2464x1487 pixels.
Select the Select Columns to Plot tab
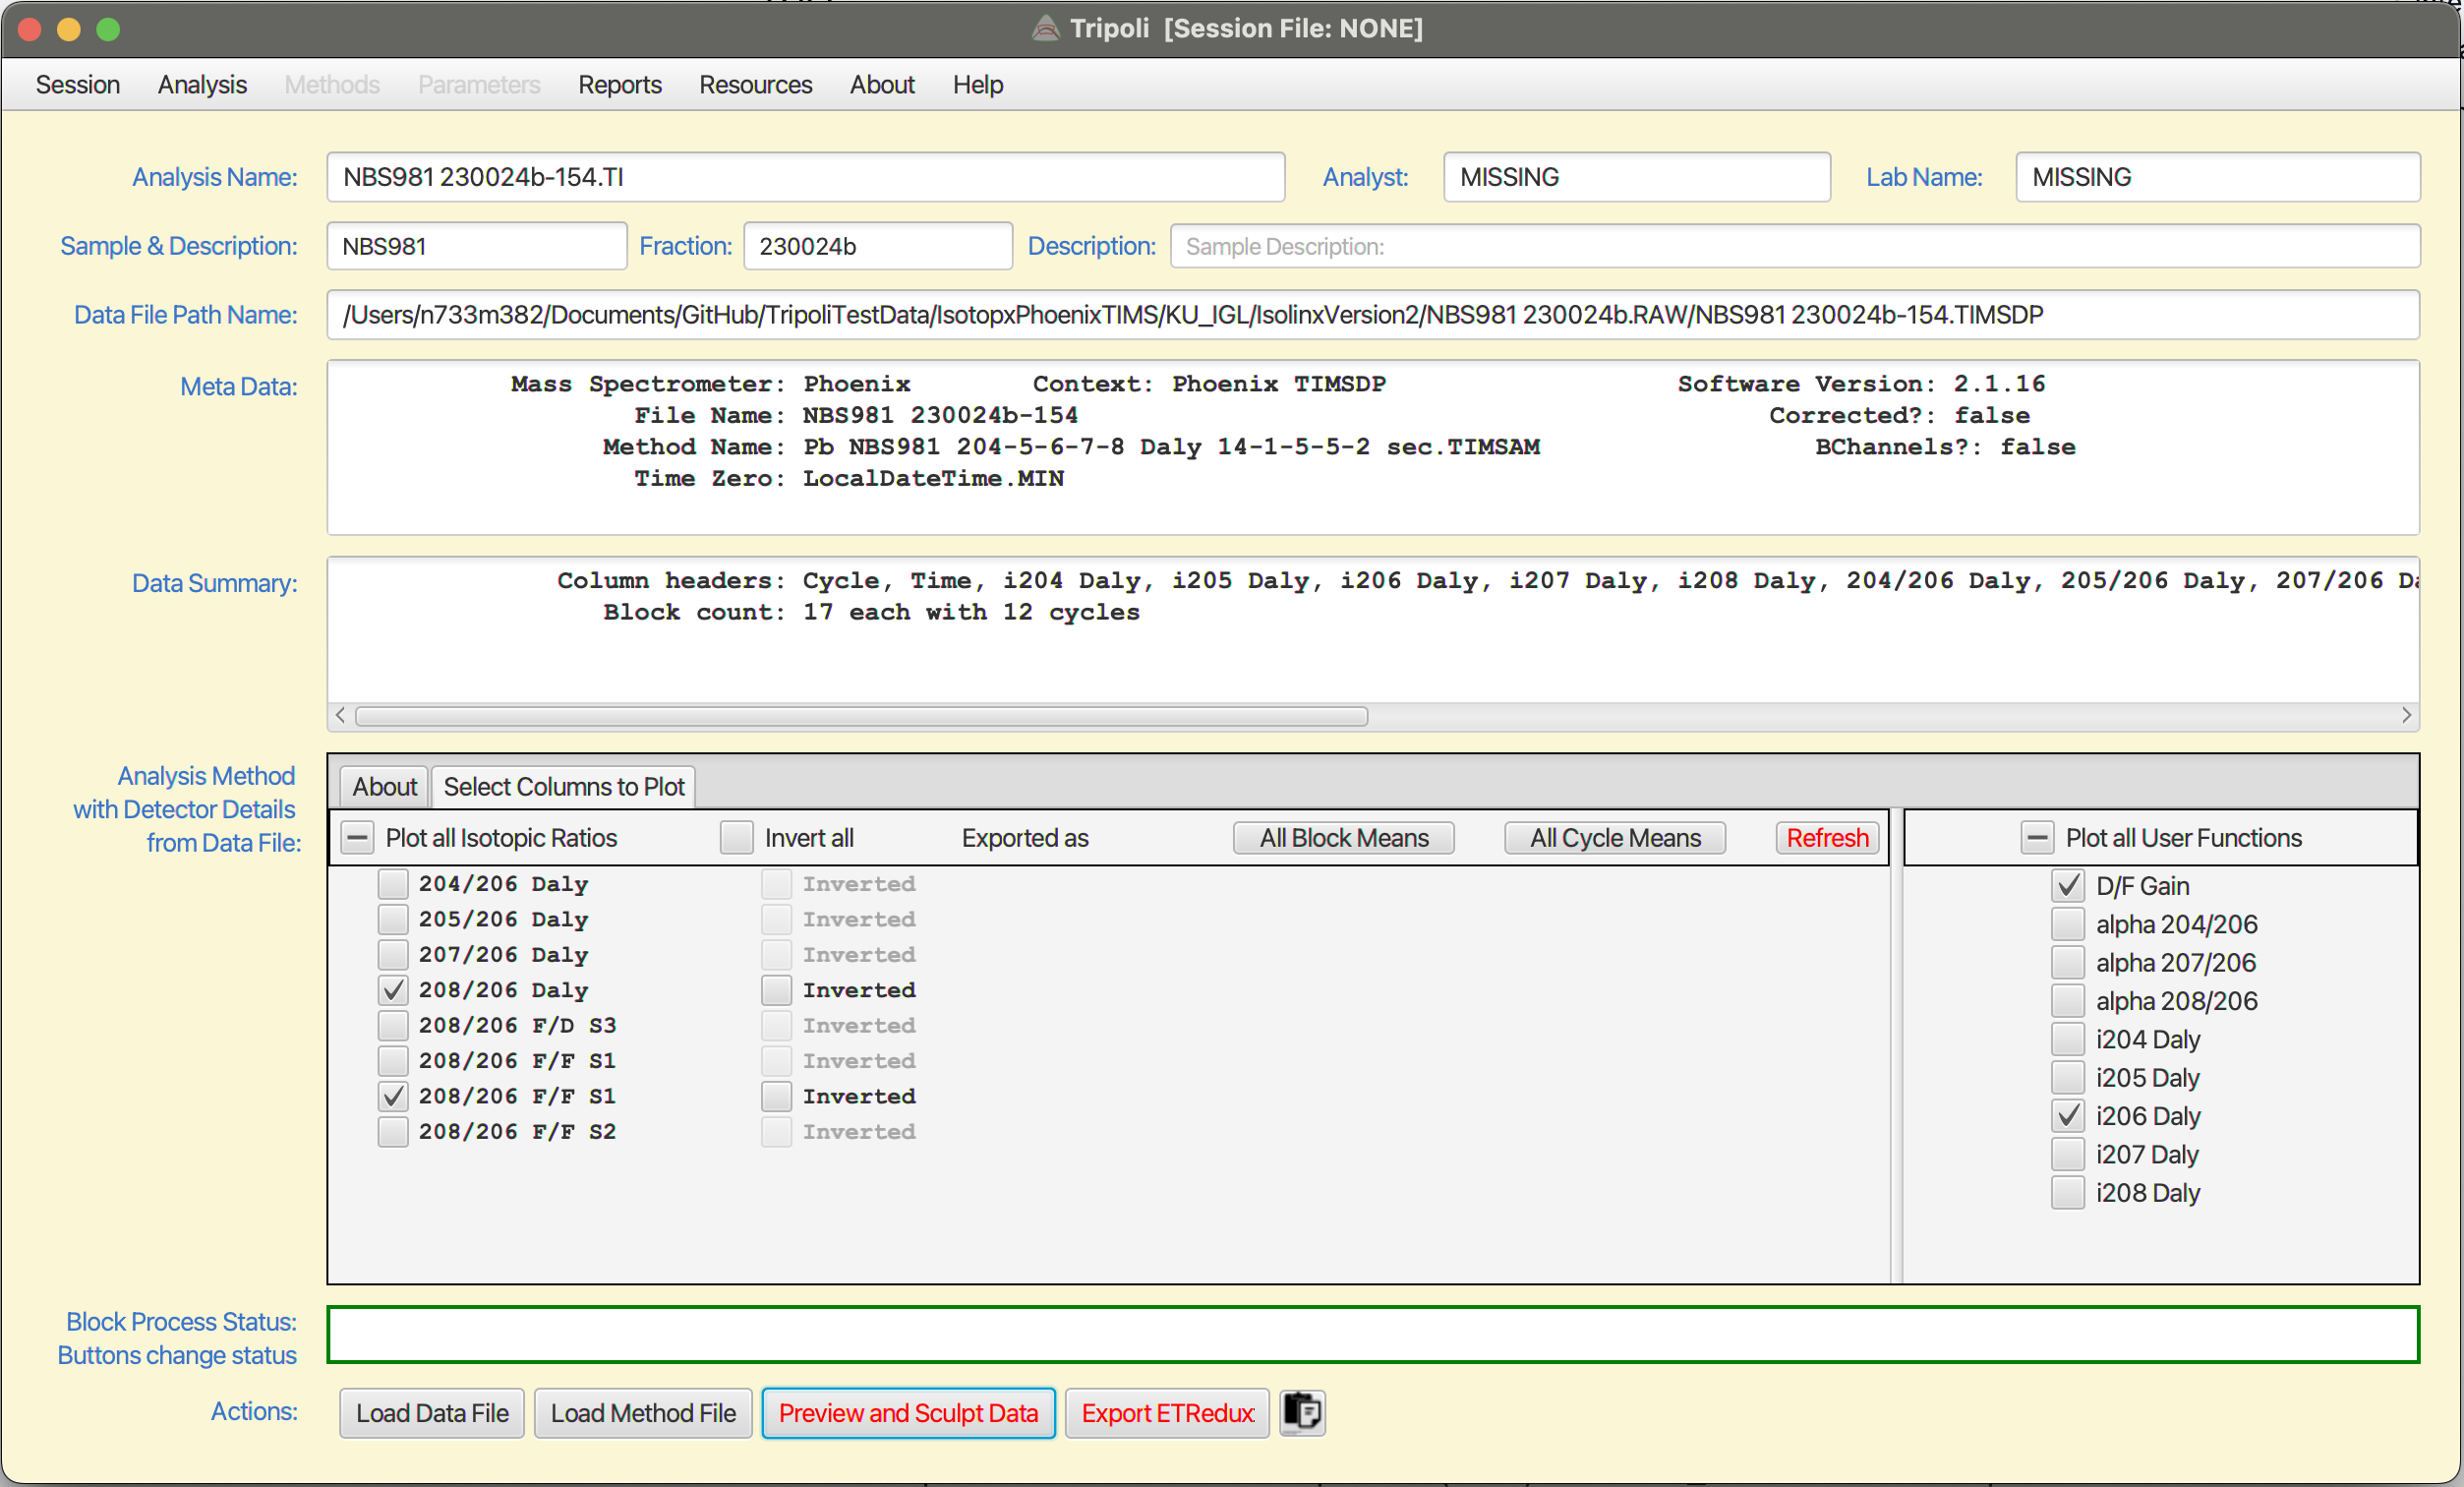(561, 787)
